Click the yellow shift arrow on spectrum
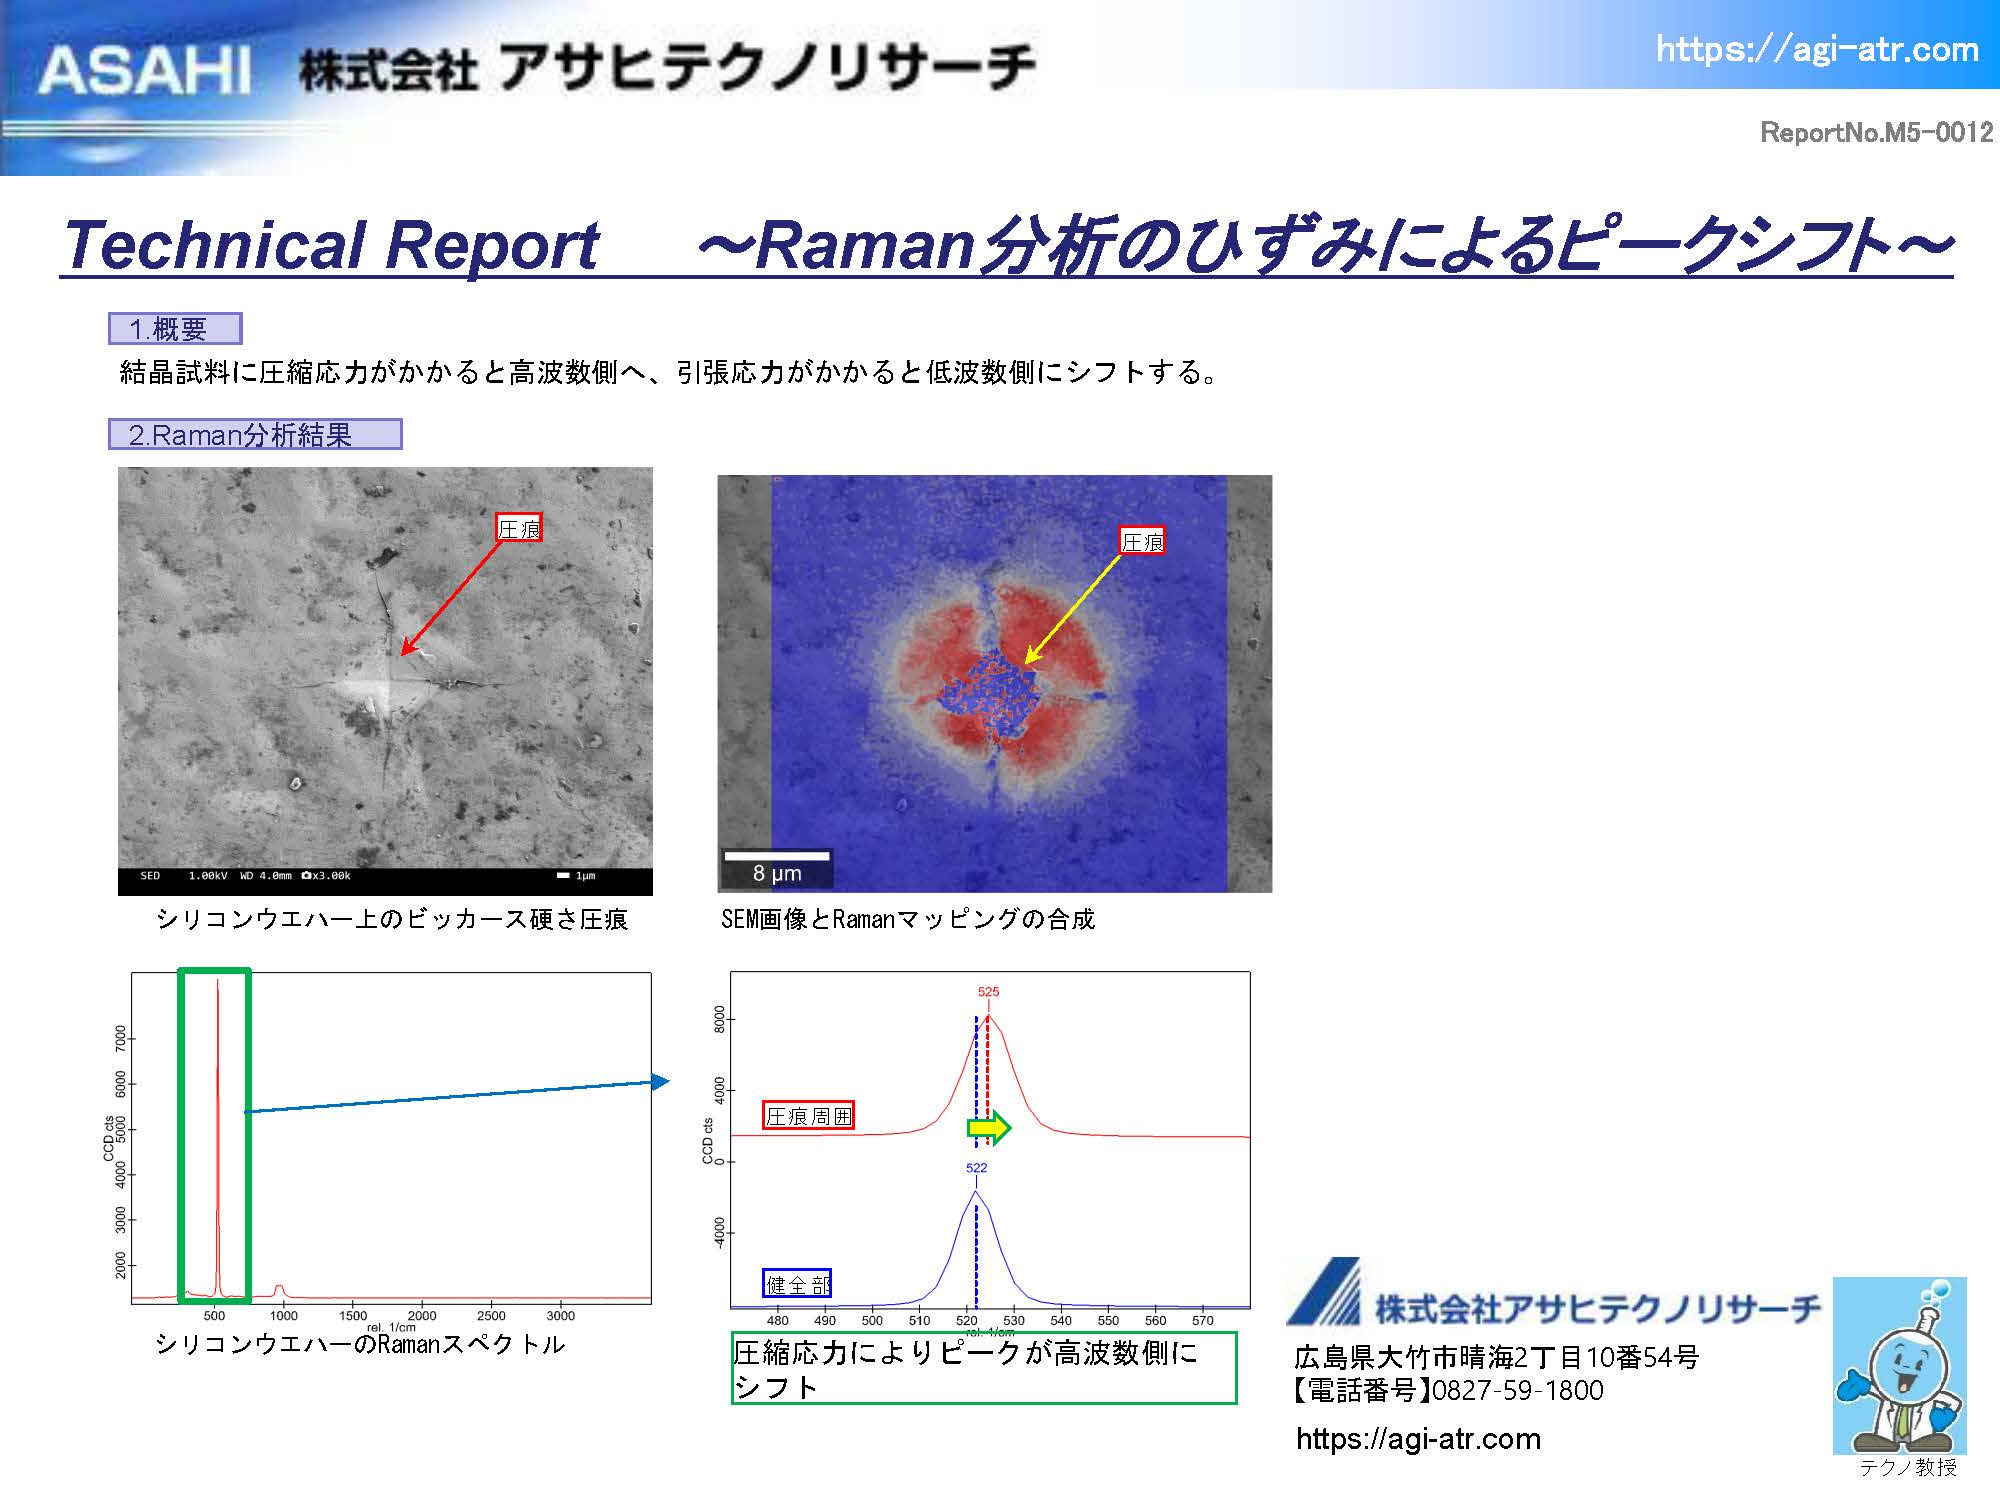Viewport: 2000px width, 1500px height. pos(989,1128)
